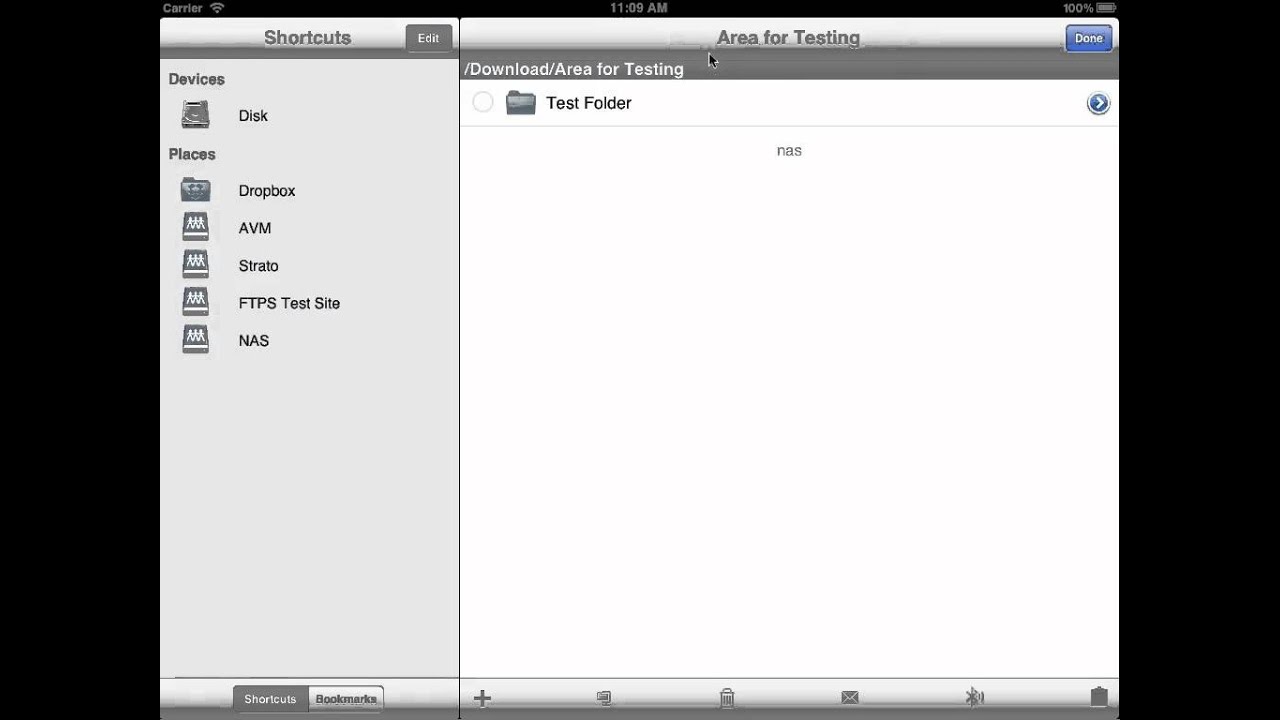The width and height of the screenshot is (1280, 720).
Task: Click the Test Folder folder icon
Action: click(521, 102)
